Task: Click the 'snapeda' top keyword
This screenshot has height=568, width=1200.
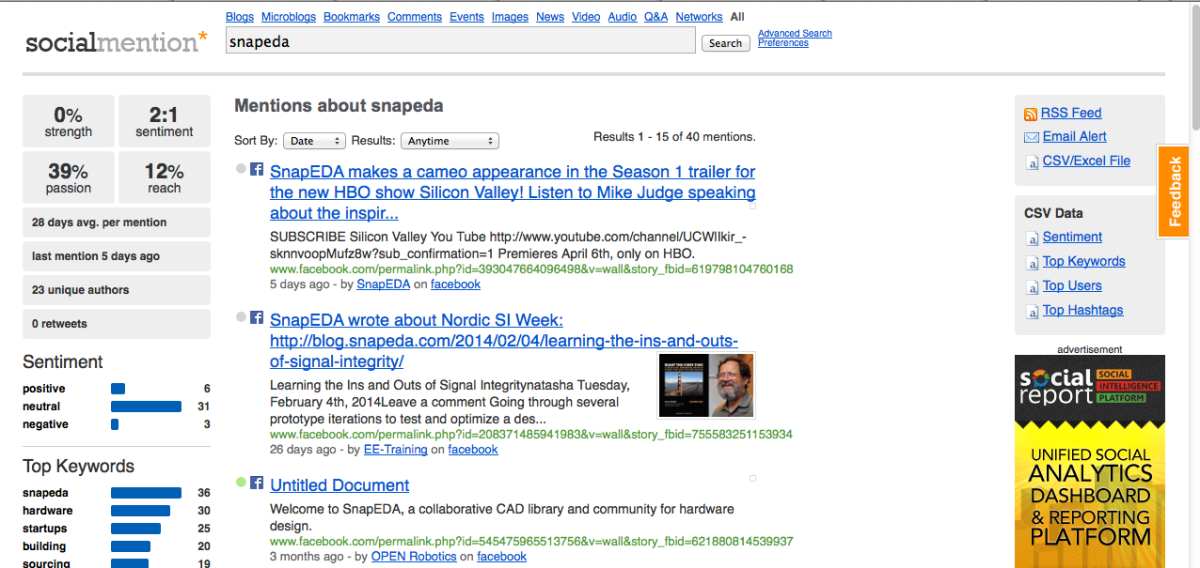Action: coord(46,493)
